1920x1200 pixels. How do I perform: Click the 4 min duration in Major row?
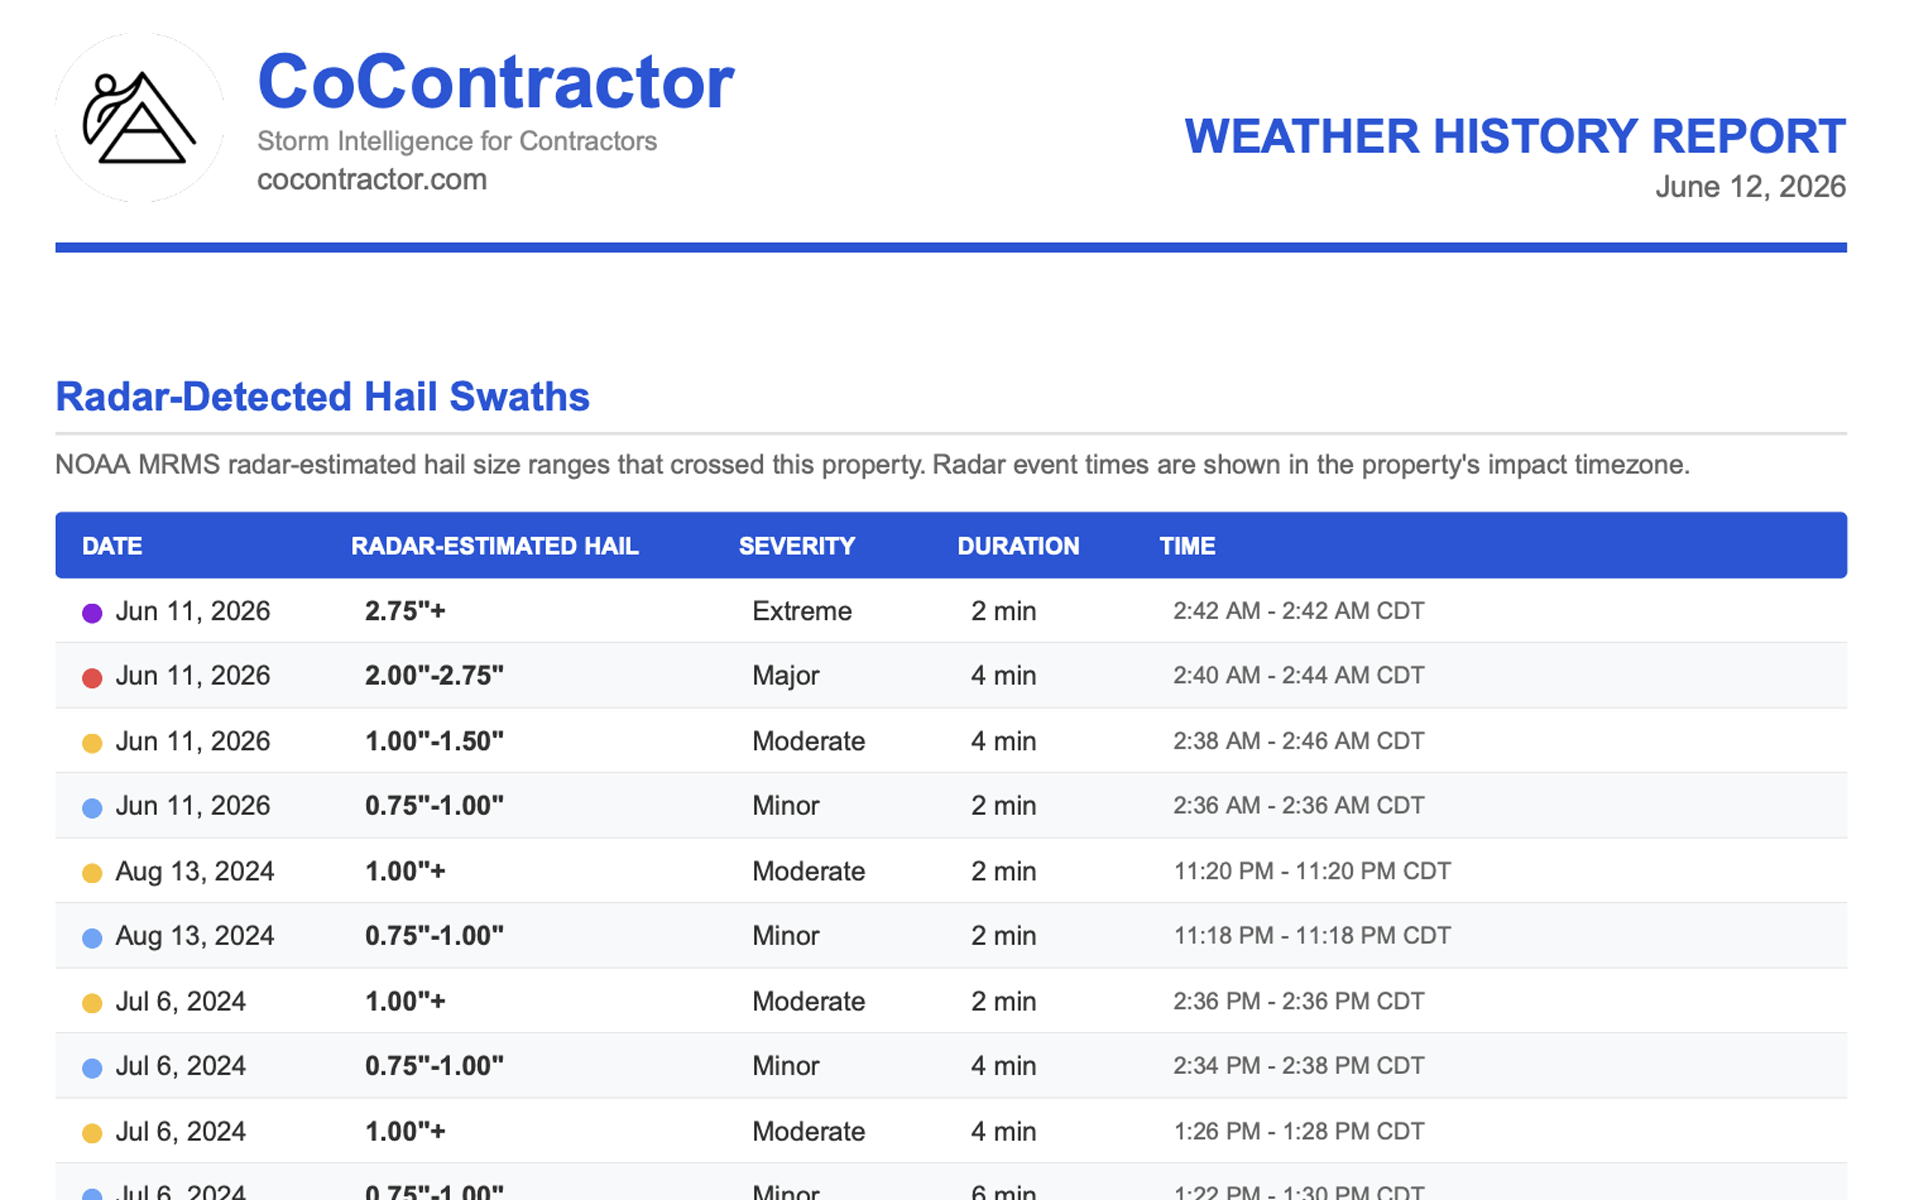(x=1003, y=676)
